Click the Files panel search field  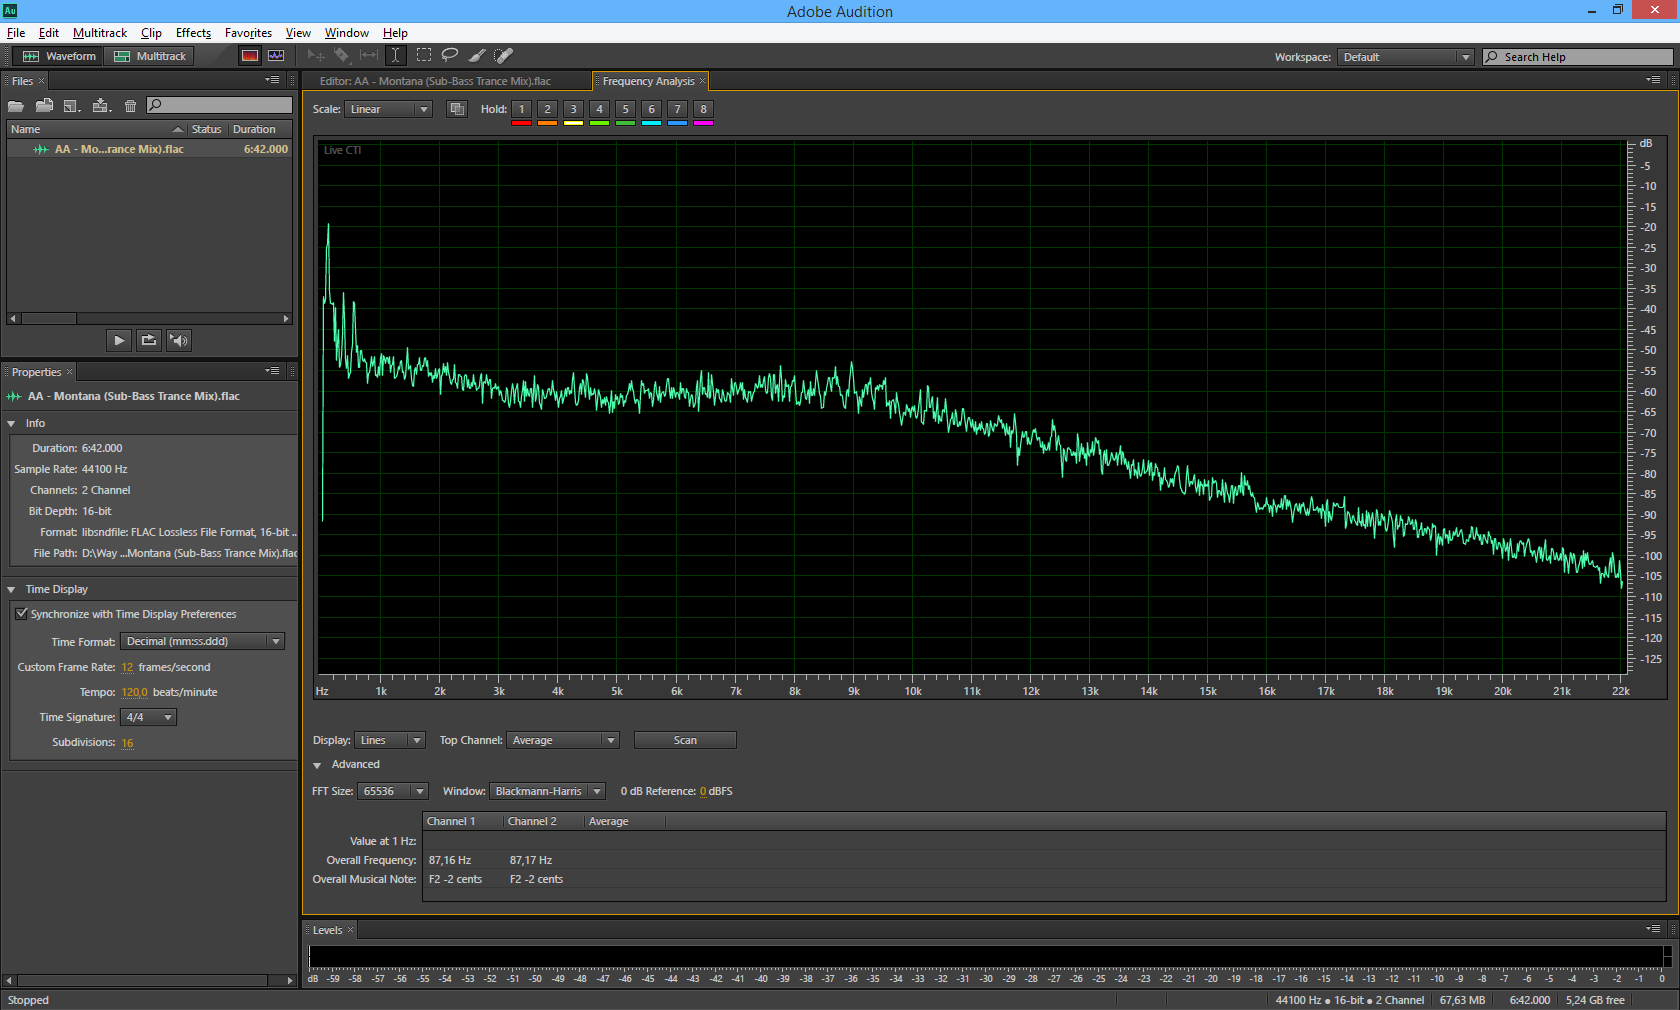219,105
